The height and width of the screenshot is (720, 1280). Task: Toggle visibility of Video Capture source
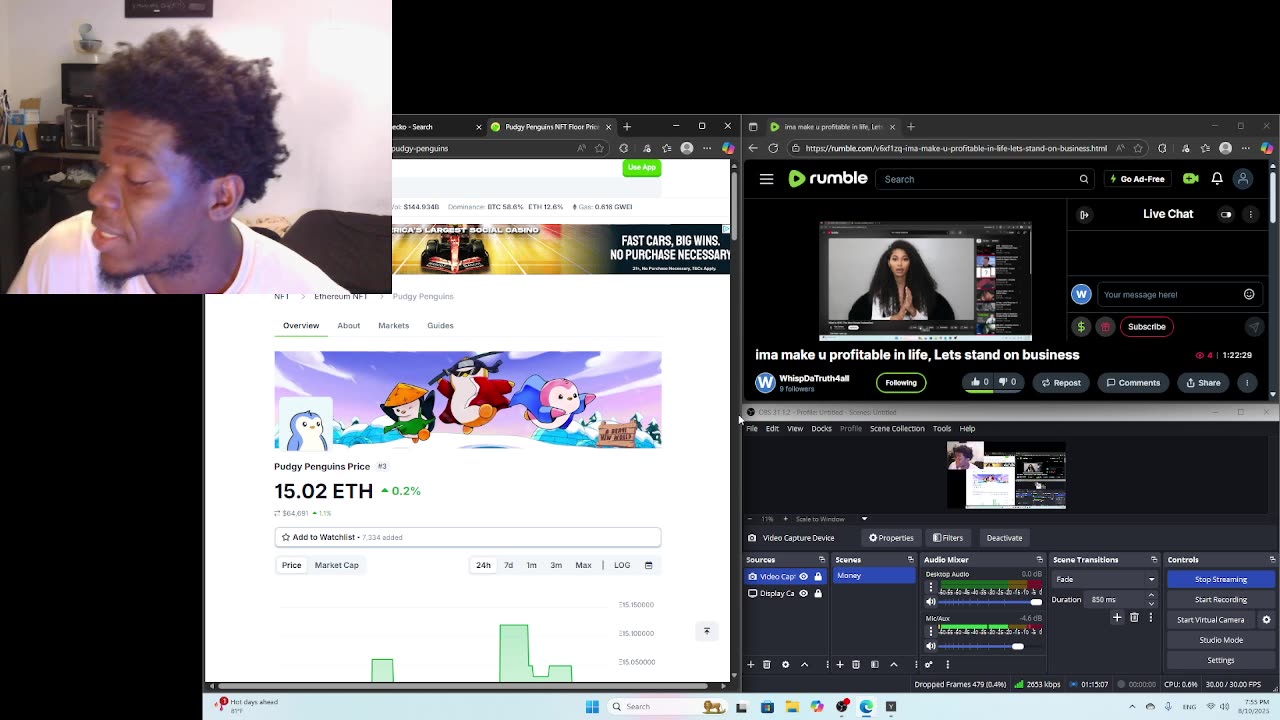click(803, 576)
